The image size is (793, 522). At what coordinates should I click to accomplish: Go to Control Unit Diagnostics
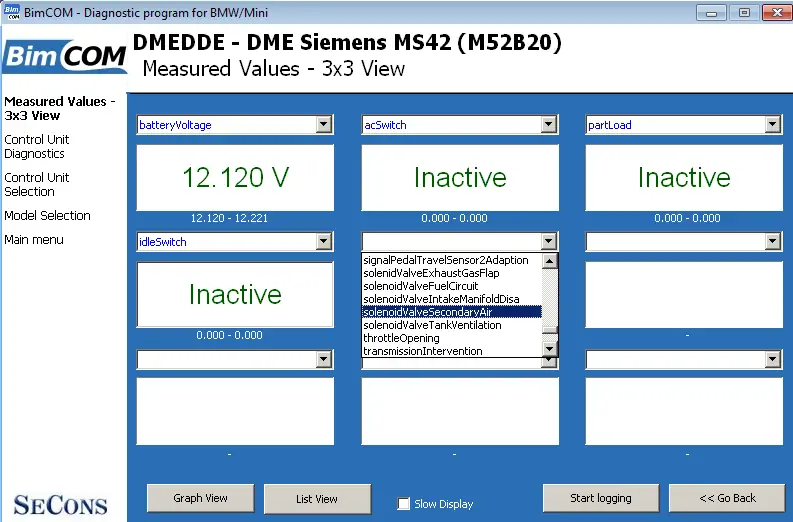click(36, 147)
